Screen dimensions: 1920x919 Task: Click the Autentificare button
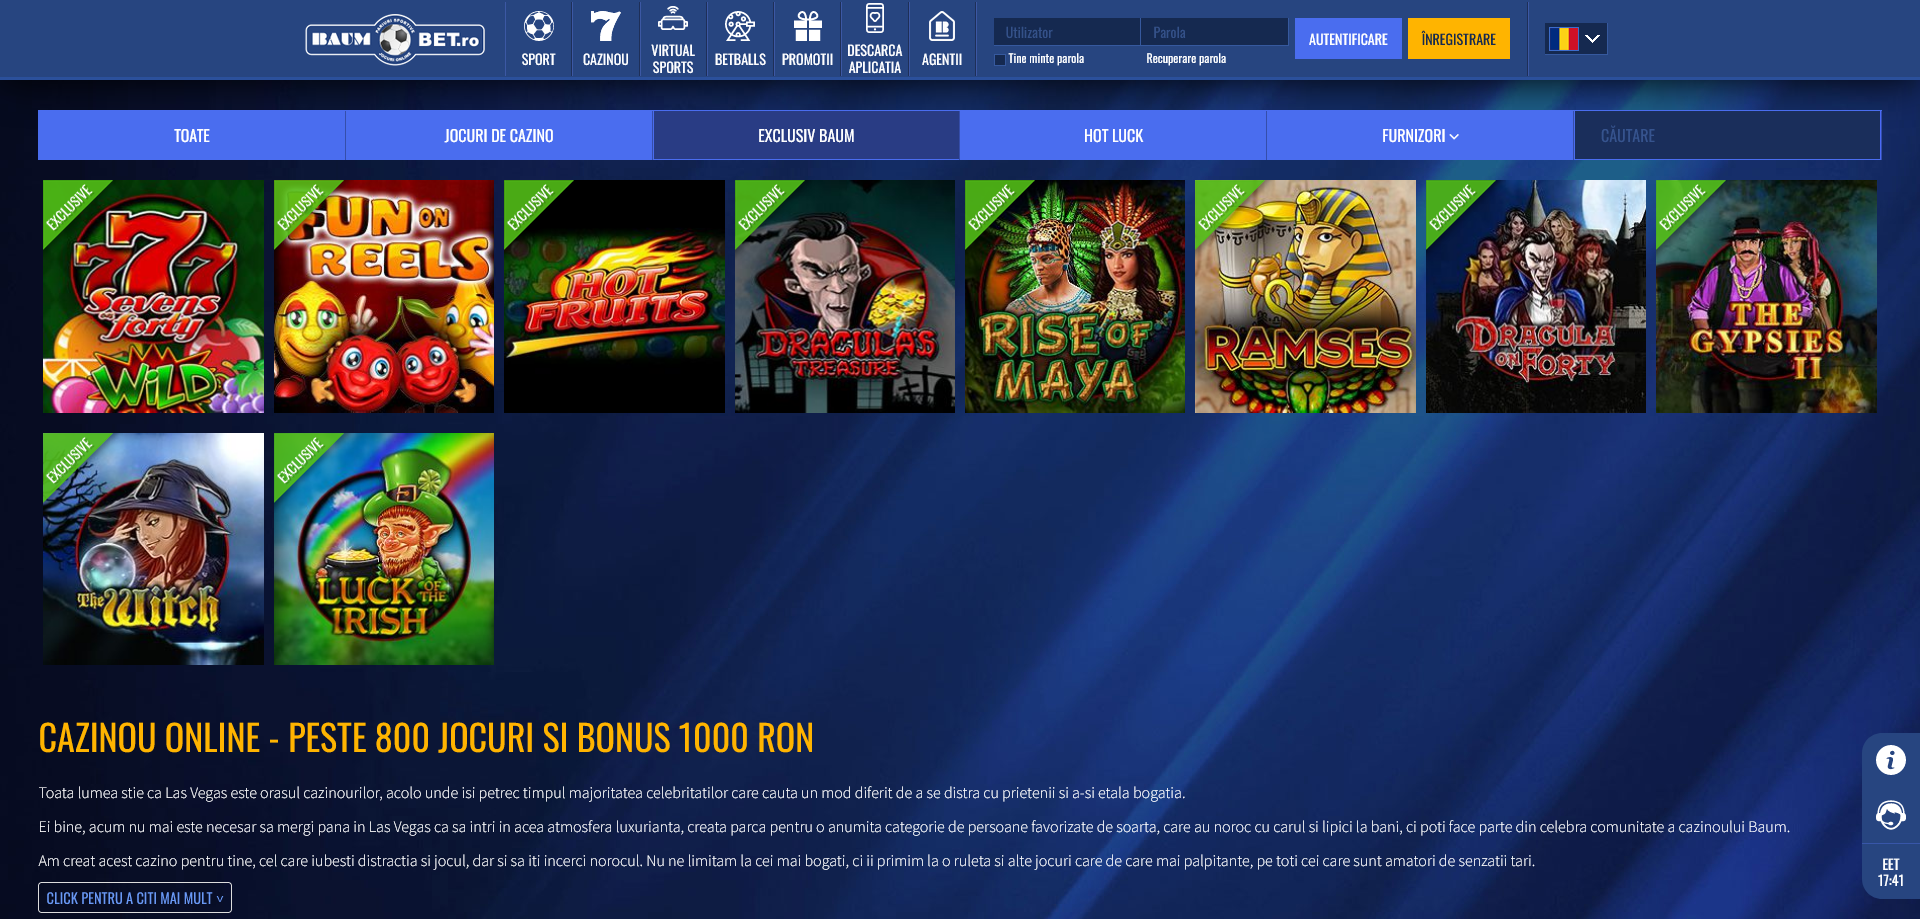1348,39
